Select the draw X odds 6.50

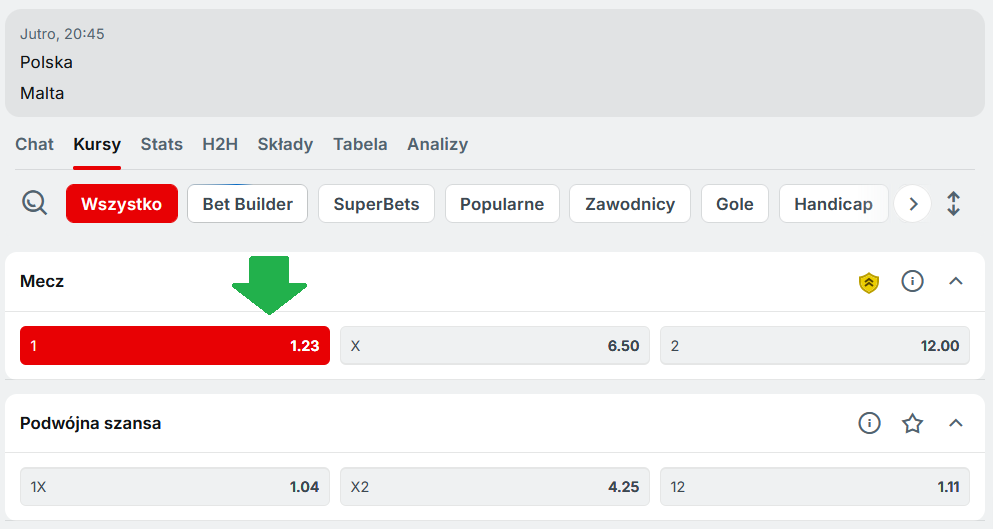tap(495, 345)
